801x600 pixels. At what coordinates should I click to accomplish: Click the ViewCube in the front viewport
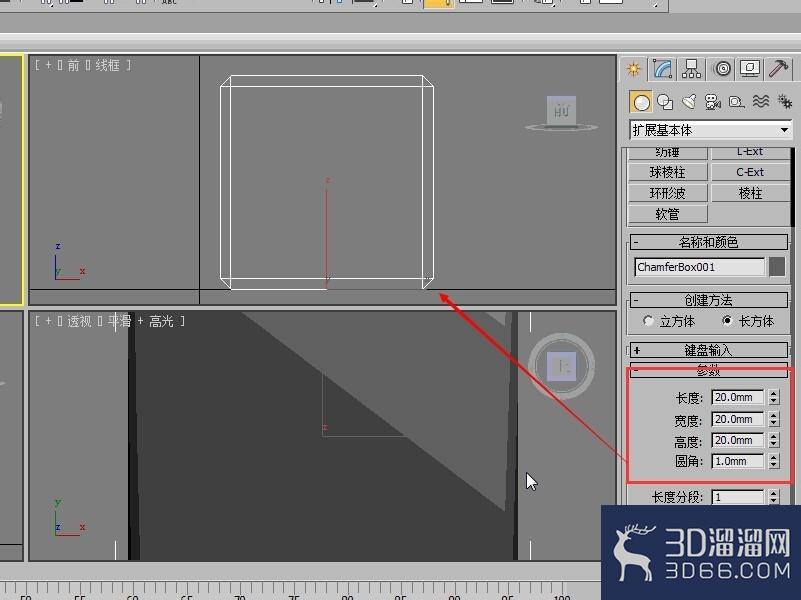pos(561,112)
